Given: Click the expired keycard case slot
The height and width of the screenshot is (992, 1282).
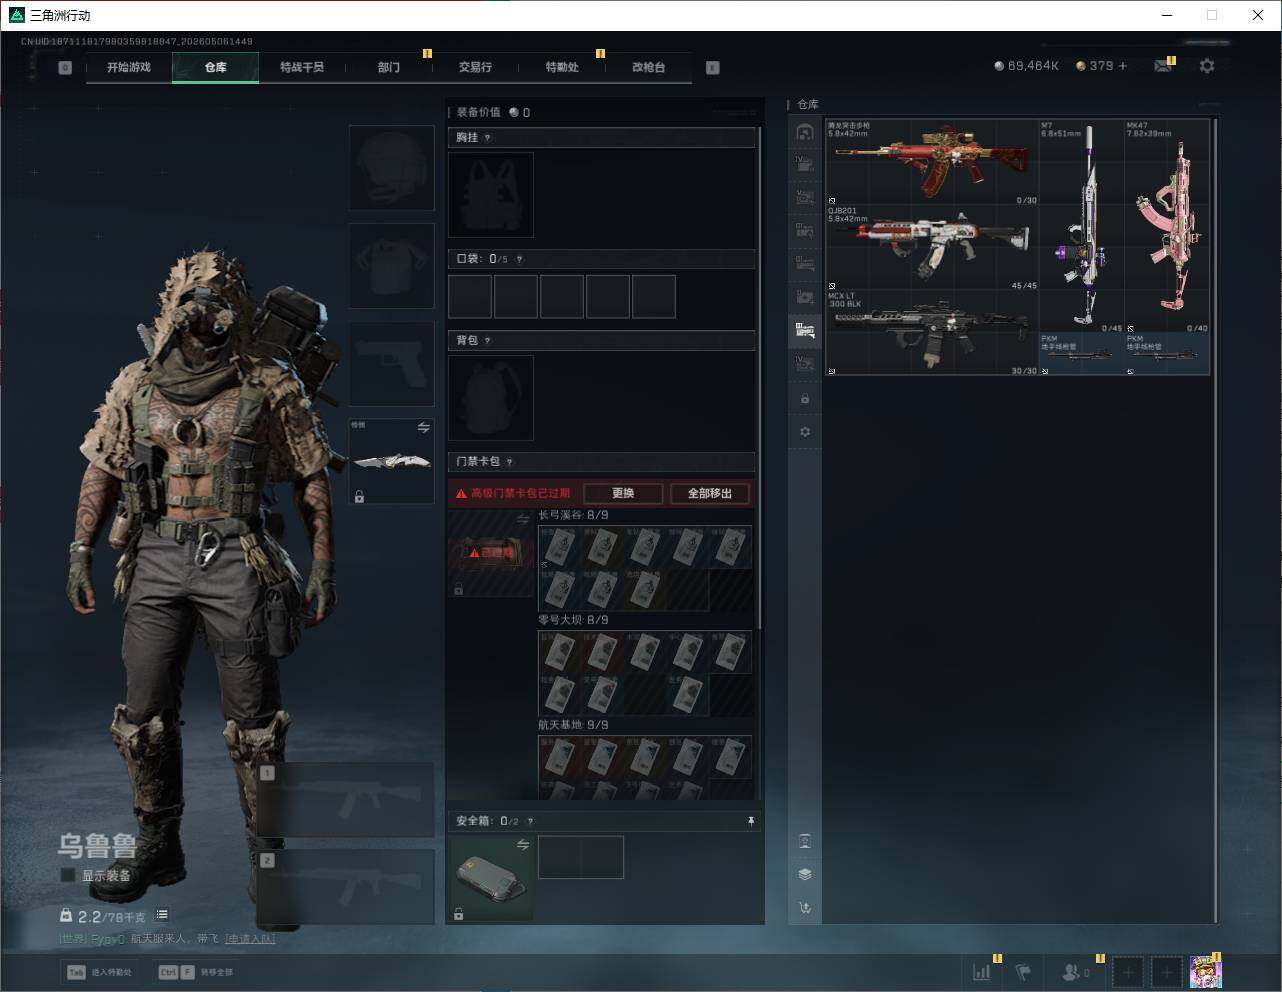Looking at the screenshot, I should [491, 553].
